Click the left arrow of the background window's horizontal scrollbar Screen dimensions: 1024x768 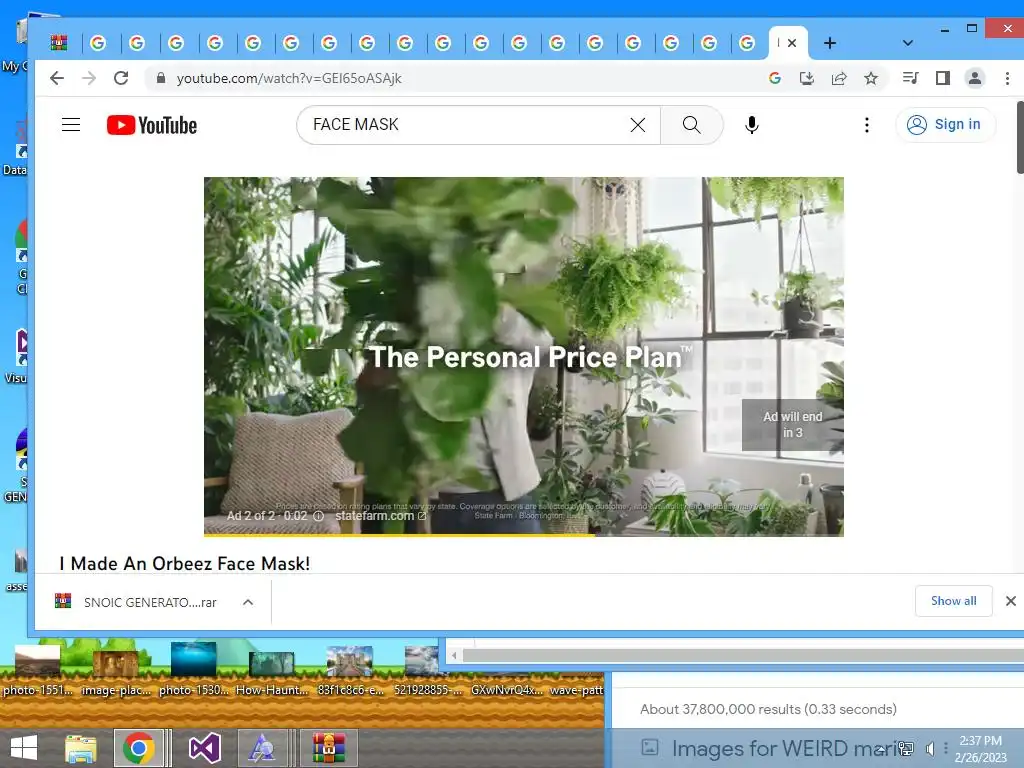point(454,655)
